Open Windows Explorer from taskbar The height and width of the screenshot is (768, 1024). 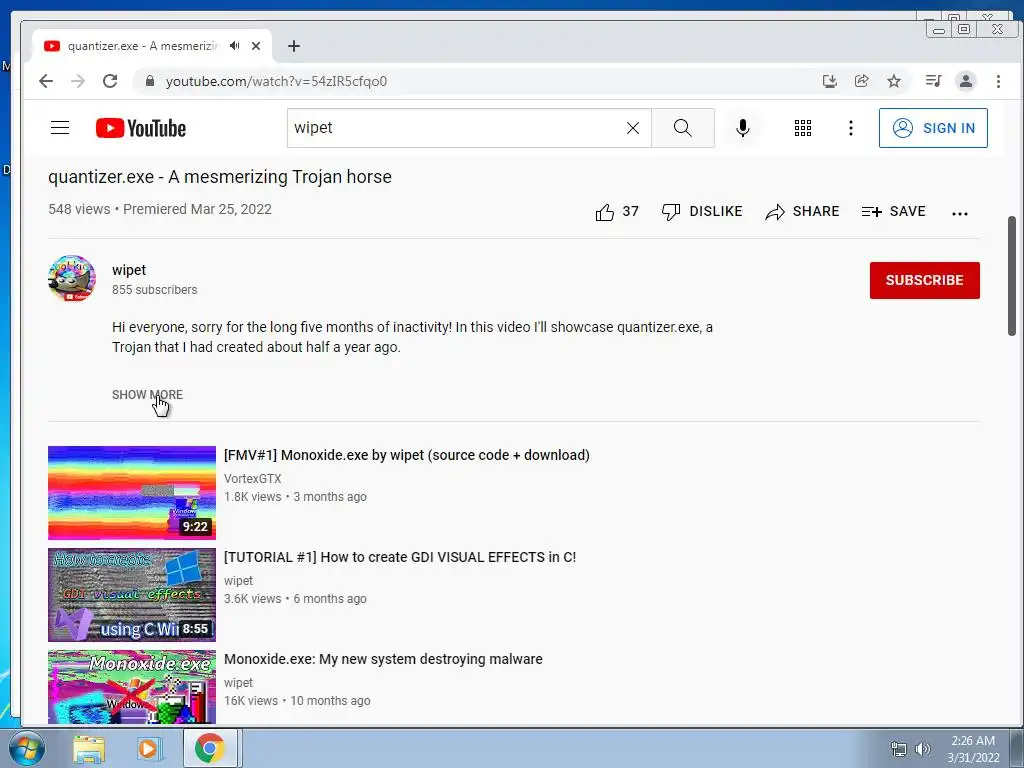point(89,749)
